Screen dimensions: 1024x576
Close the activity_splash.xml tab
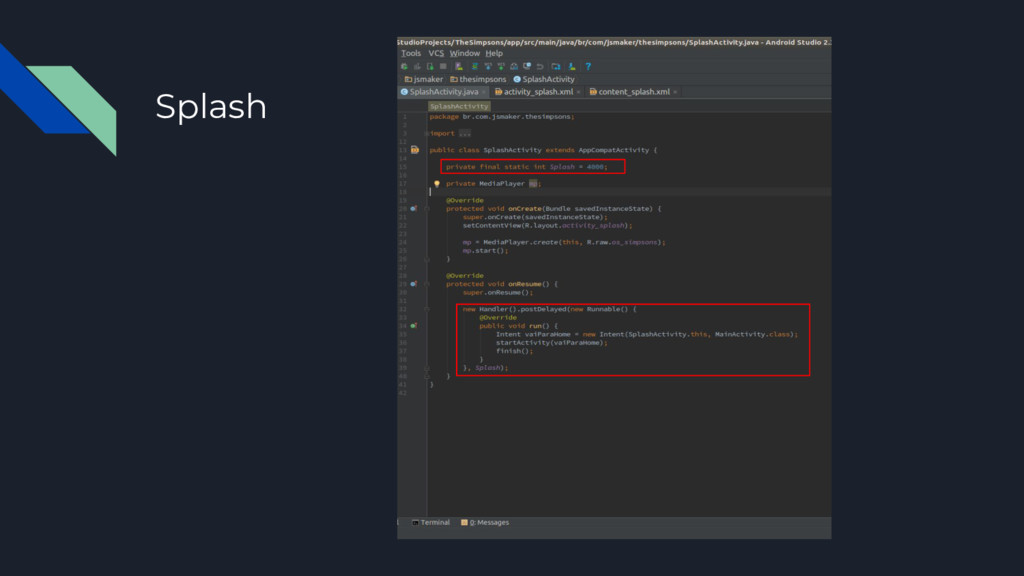pos(579,92)
